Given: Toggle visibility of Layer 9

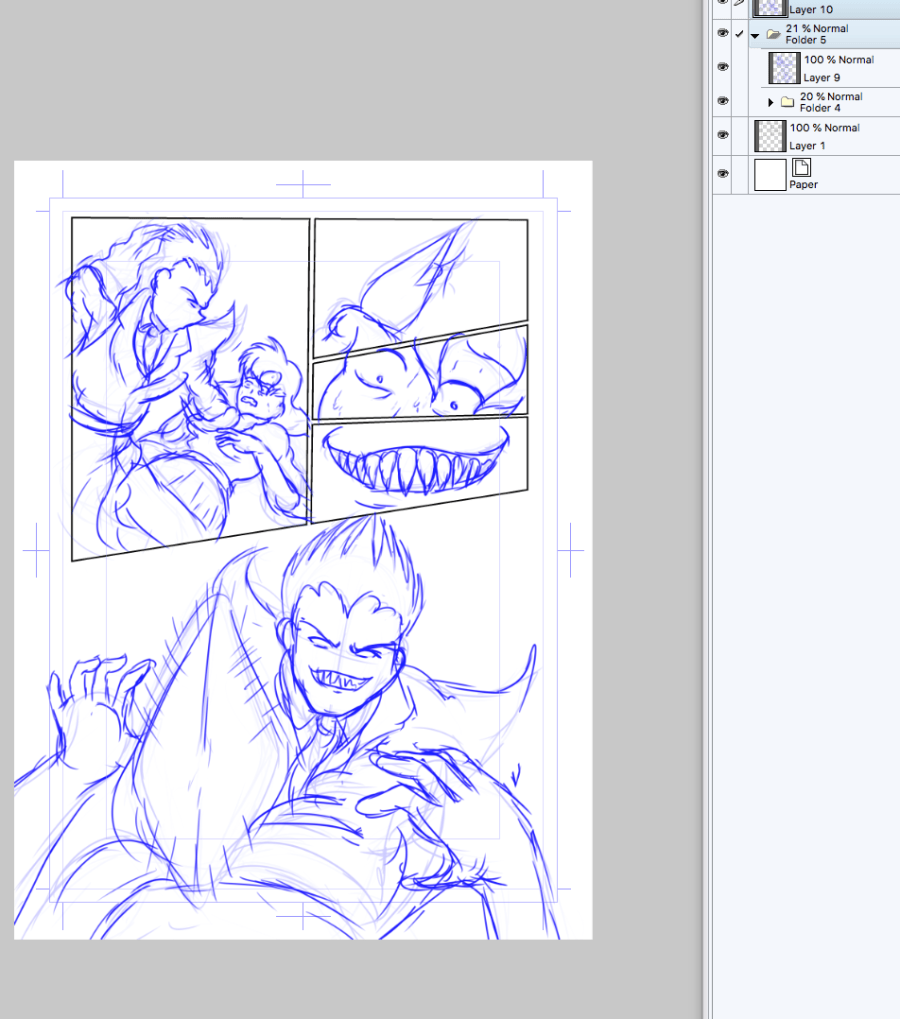Looking at the screenshot, I should (723, 67).
